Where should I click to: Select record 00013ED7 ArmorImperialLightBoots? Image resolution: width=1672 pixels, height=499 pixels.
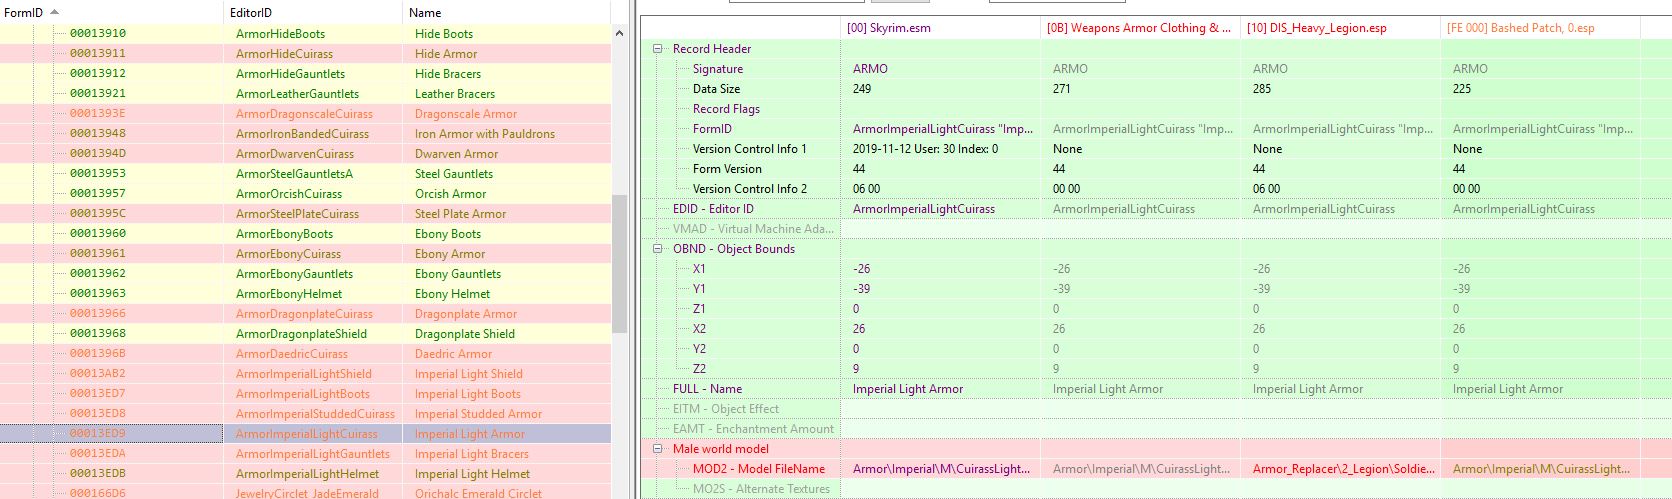(x=305, y=393)
